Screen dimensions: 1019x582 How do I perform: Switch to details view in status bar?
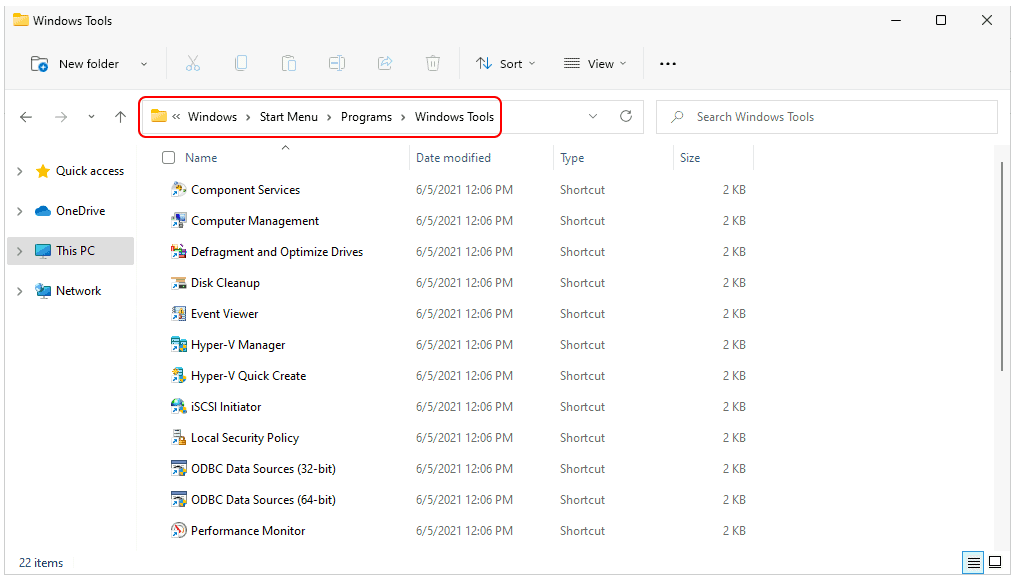(x=973, y=563)
